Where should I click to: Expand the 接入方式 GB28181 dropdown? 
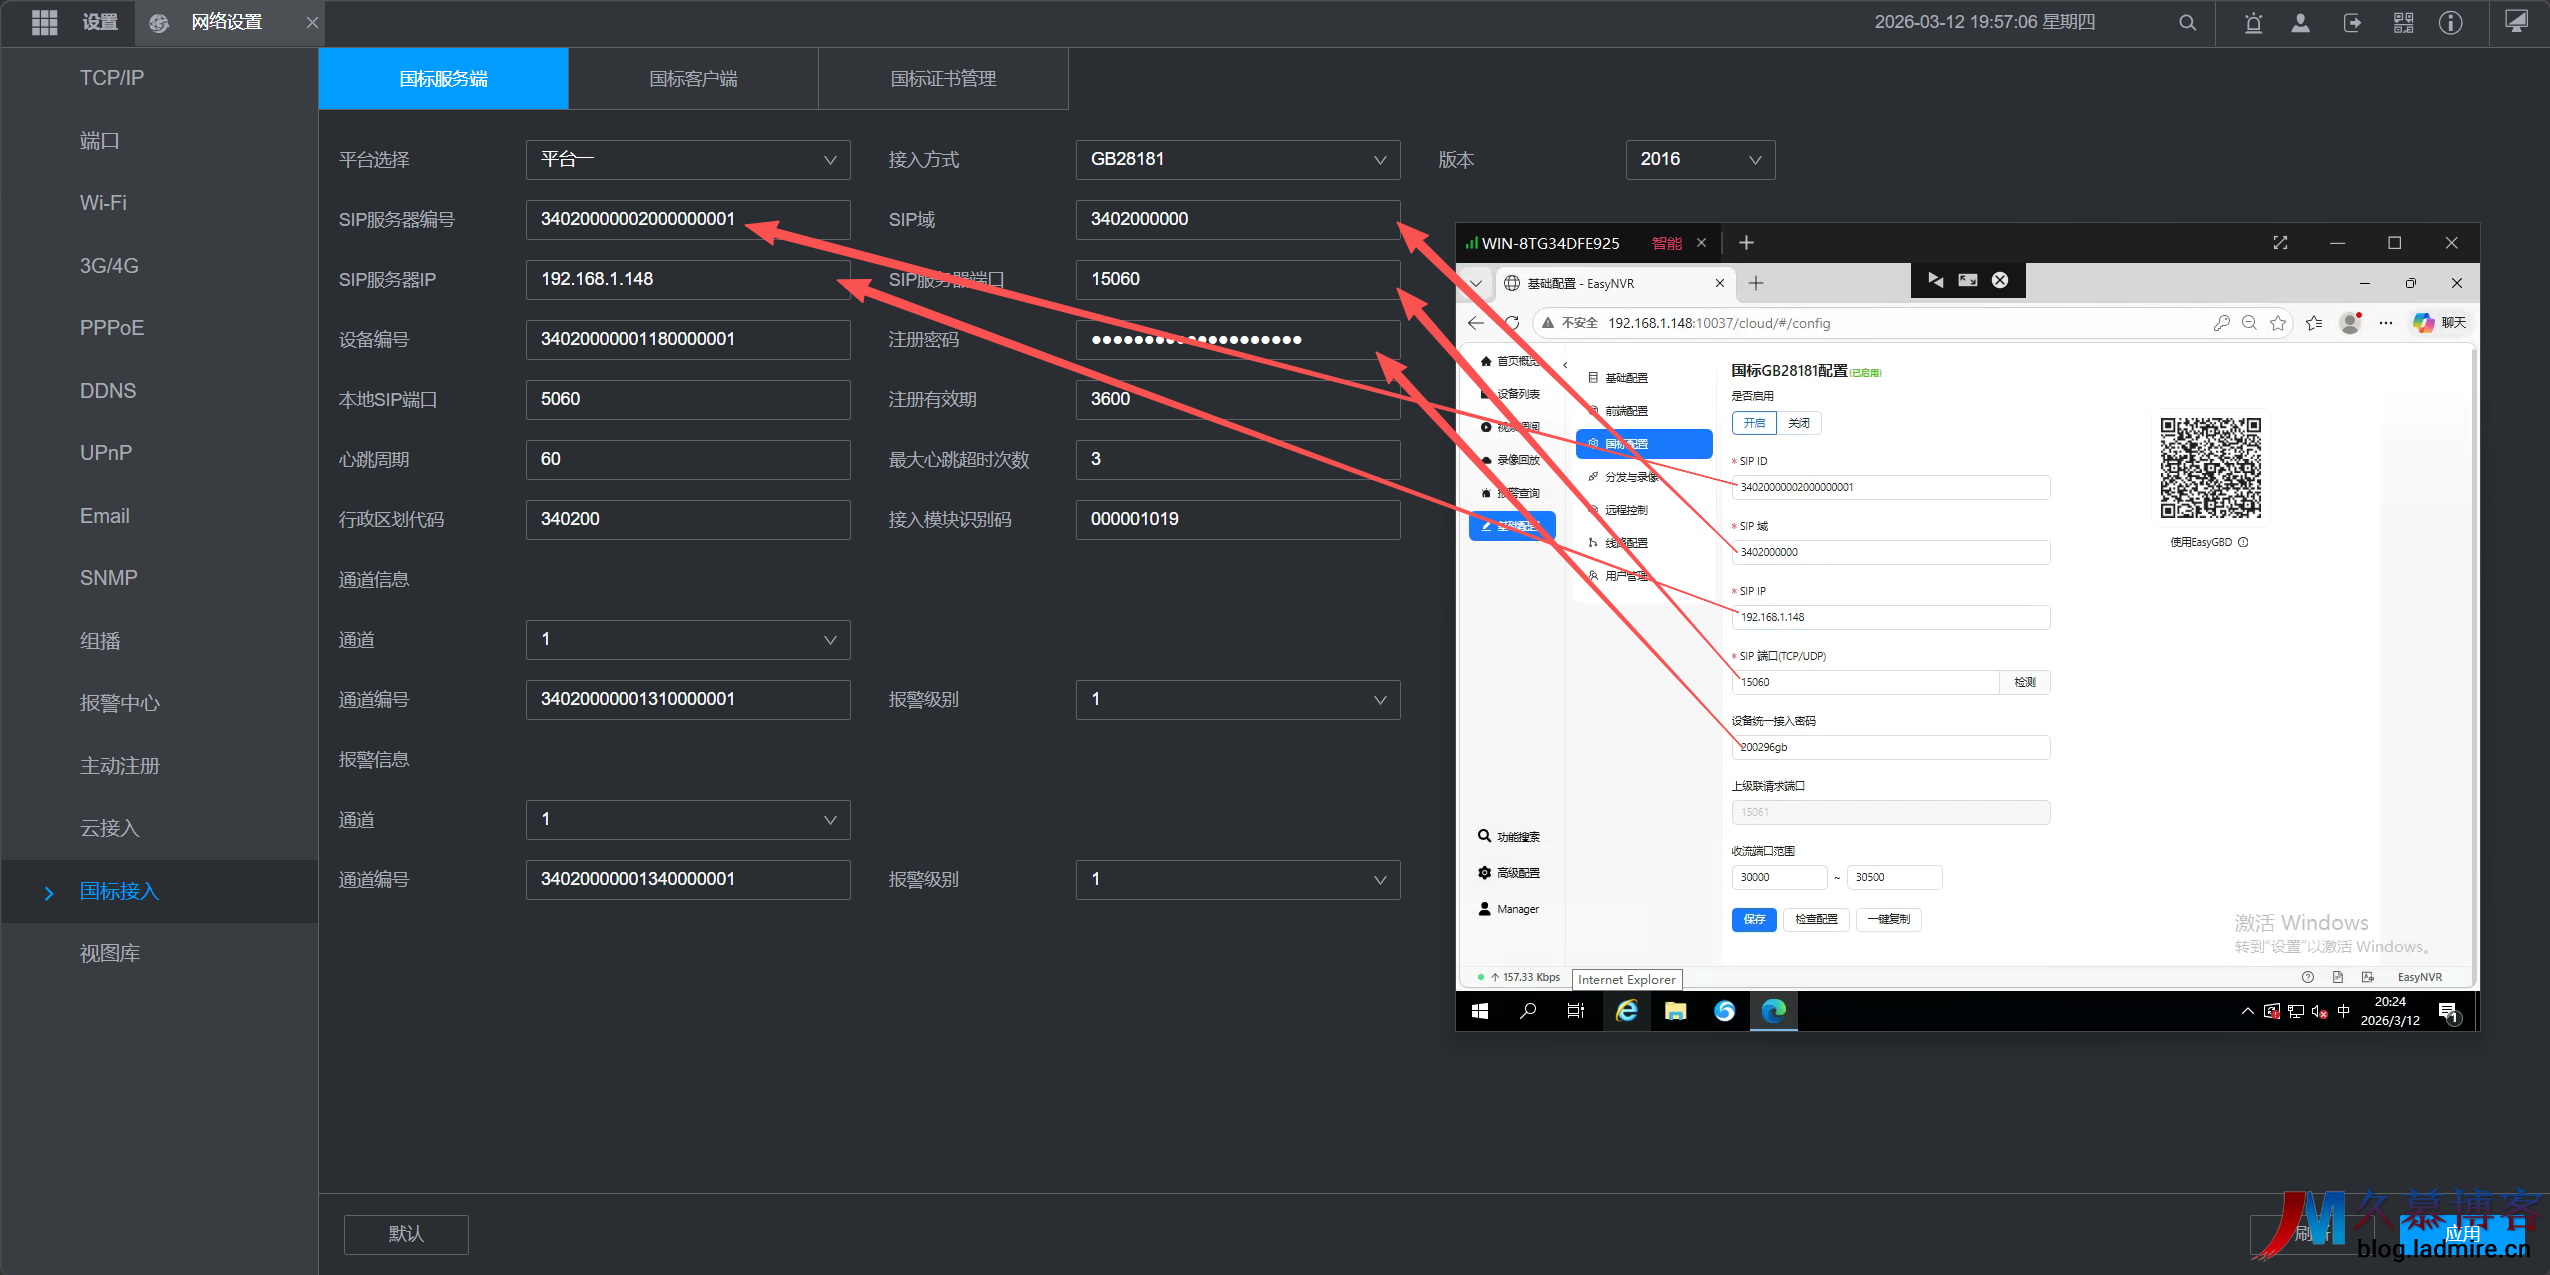tap(1237, 160)
